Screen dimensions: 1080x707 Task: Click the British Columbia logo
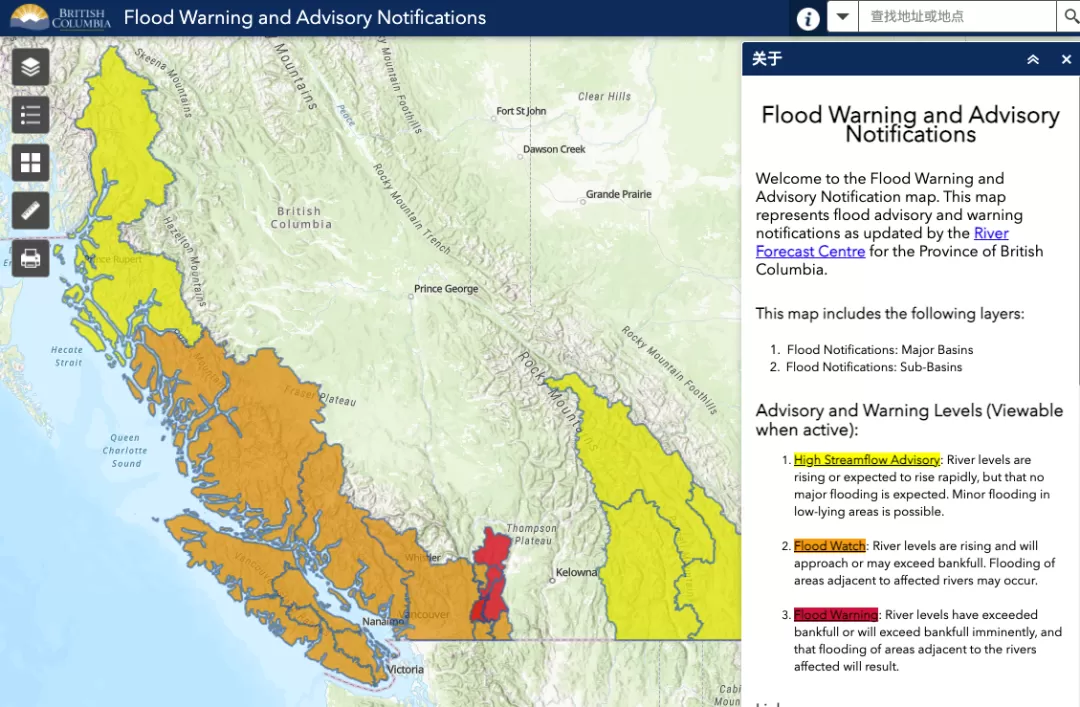[x=61, y=17]
